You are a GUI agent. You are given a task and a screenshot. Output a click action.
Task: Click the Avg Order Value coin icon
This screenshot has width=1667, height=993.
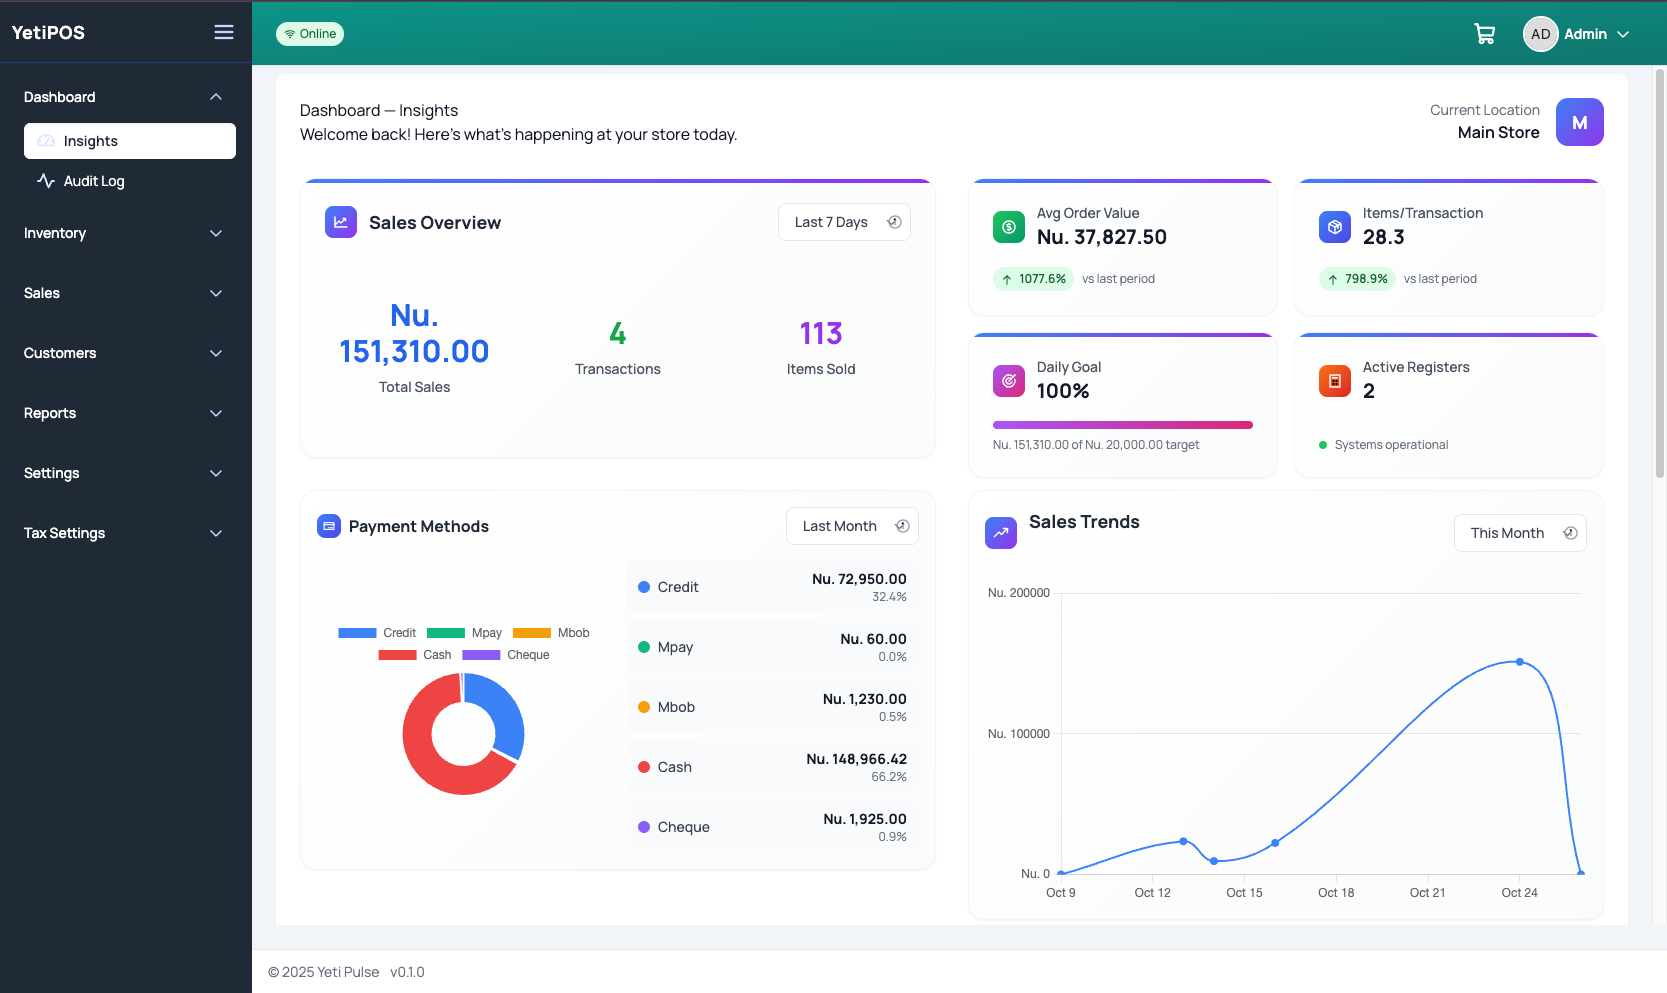[x=1008, y=226]
